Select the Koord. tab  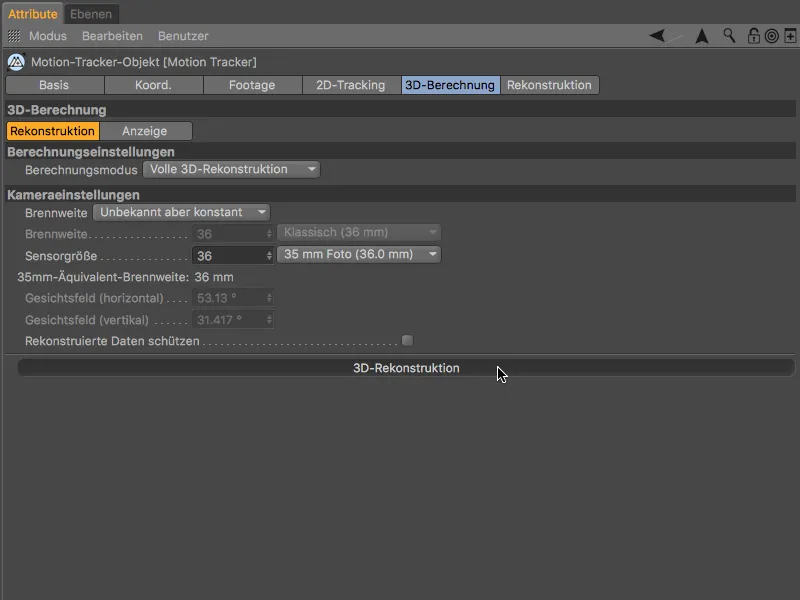click(x=154, y=85)
